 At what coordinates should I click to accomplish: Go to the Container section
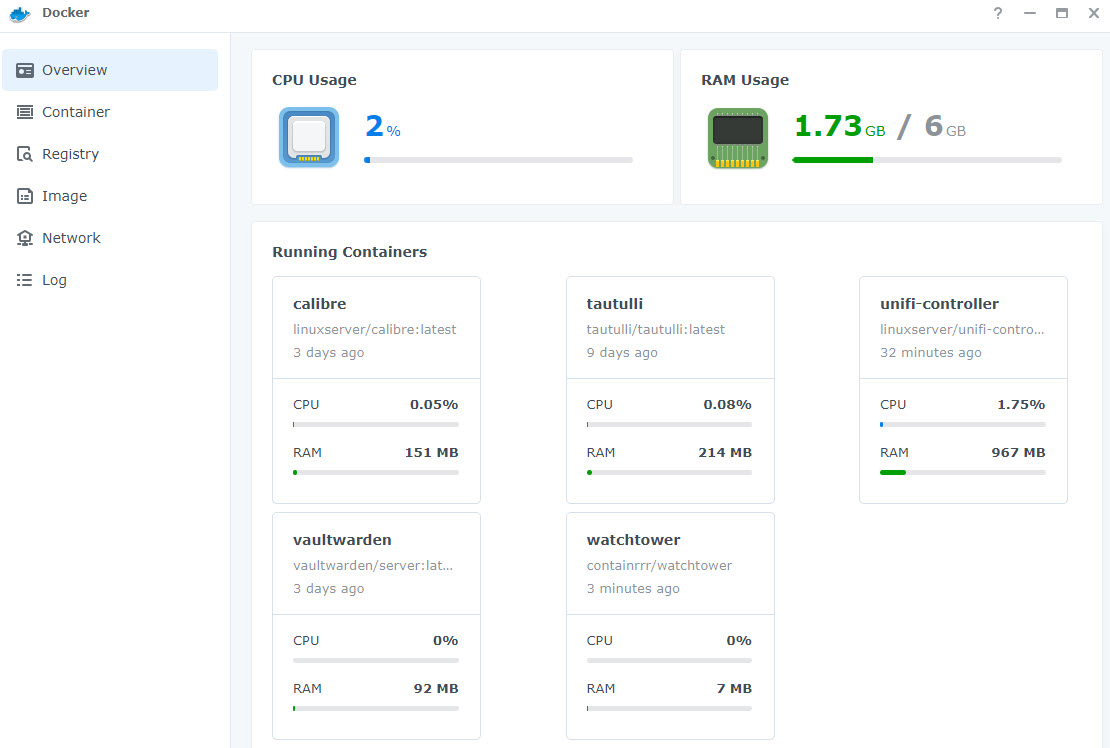(x=110, y=112)
